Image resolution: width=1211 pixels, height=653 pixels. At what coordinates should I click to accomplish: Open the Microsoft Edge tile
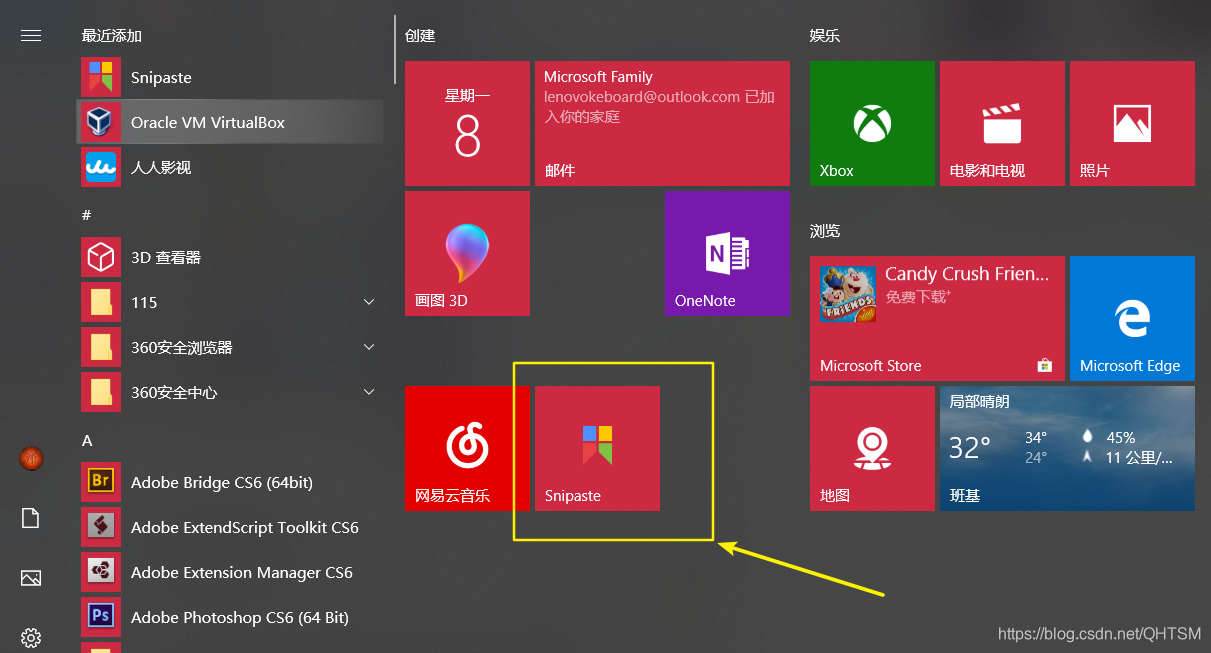1132,318
